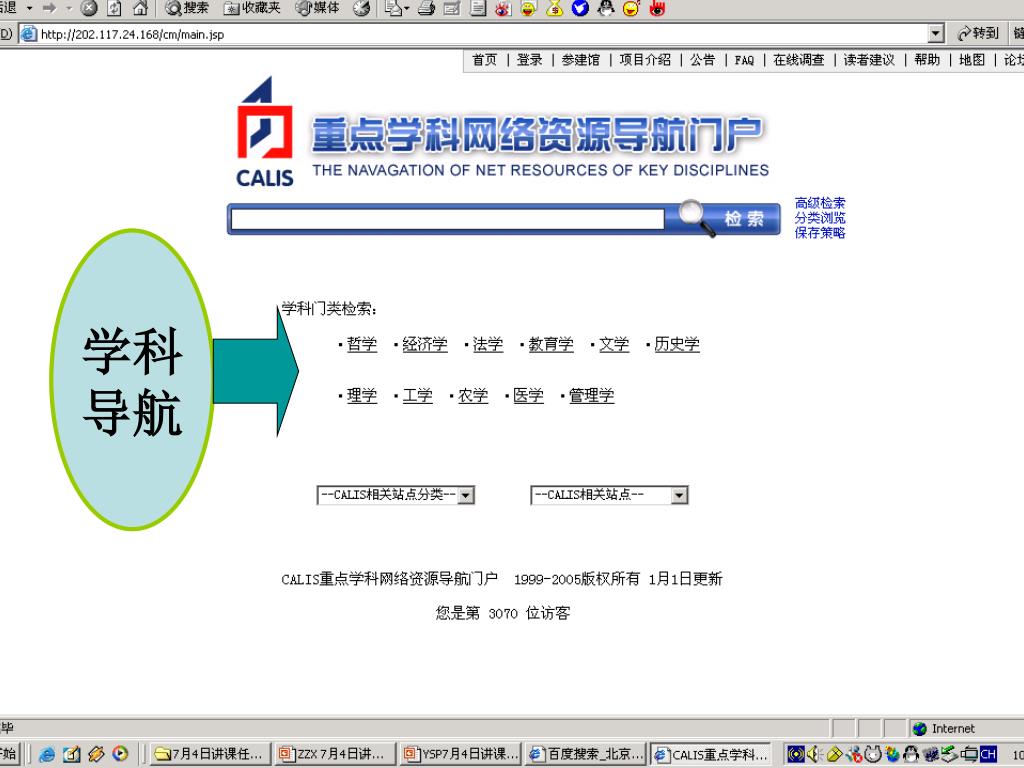Open the 读者建议 reader suggestions item

coord(869,60)
